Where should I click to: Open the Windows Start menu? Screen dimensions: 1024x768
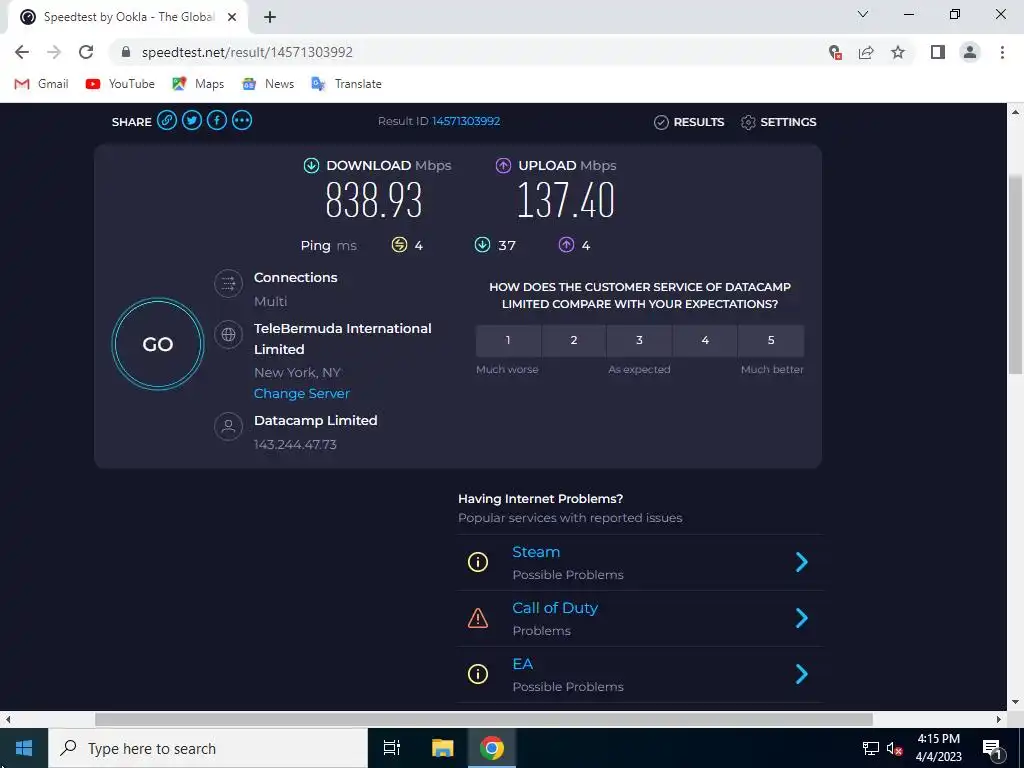[x=24, y=748]
